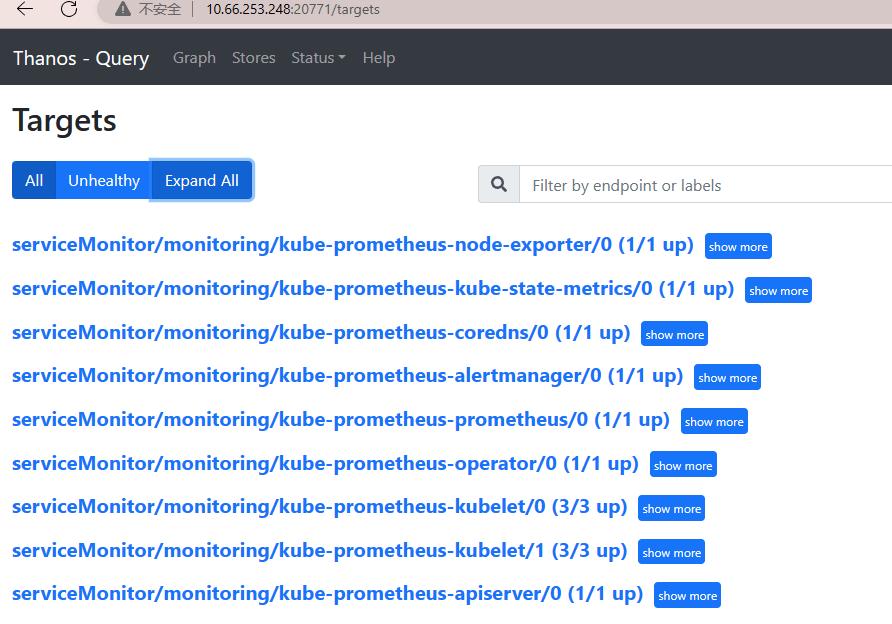Select the All filter toggle

pyautogui.click(x=34, y=180)
